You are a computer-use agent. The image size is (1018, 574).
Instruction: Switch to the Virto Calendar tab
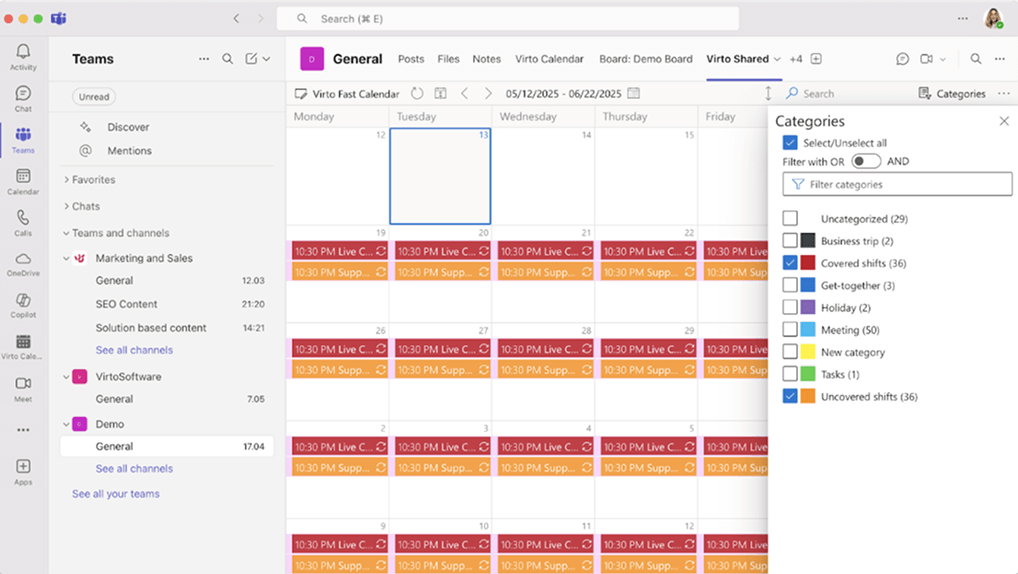(549, 59)
